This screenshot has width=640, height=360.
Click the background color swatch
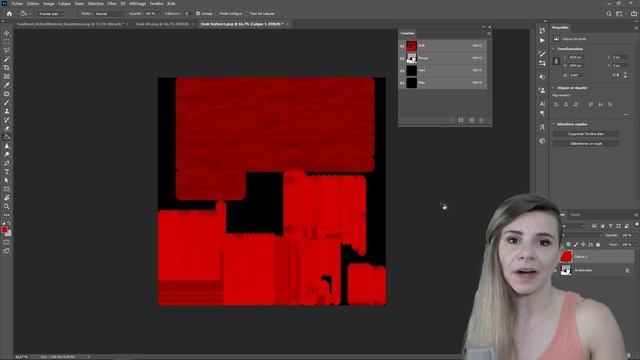tap(9, 234)
